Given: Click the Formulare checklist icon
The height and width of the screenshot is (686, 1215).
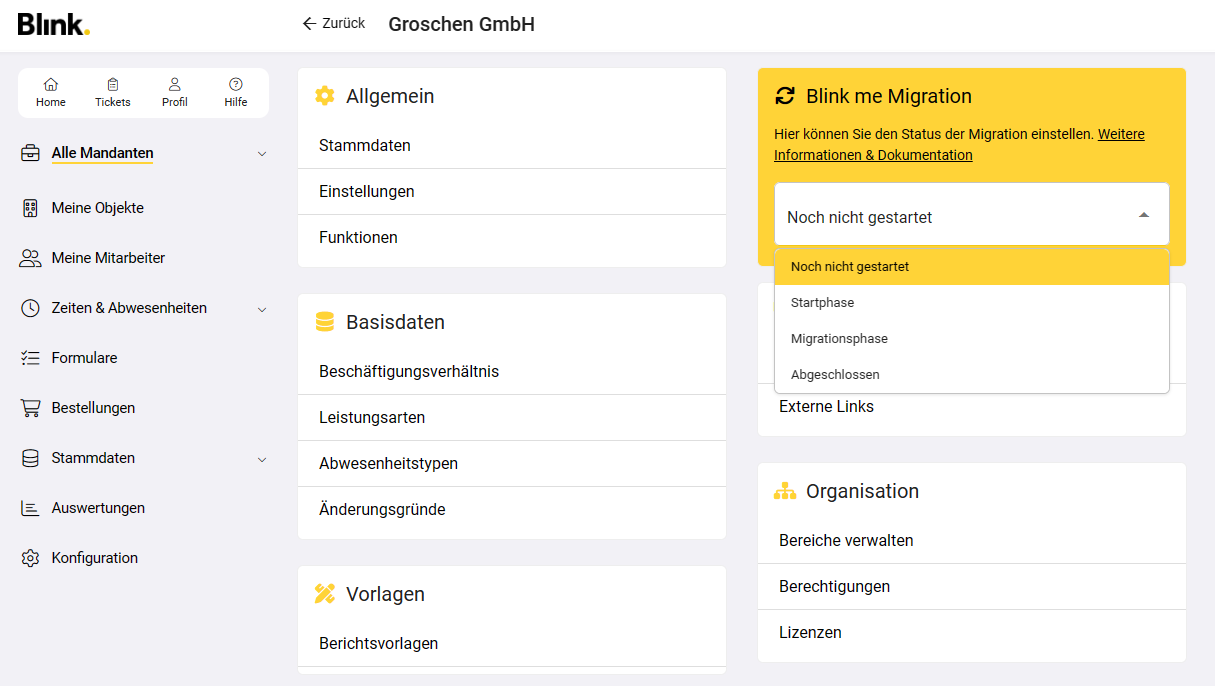Looking at the screenshot, I should (x=30, y=358).
